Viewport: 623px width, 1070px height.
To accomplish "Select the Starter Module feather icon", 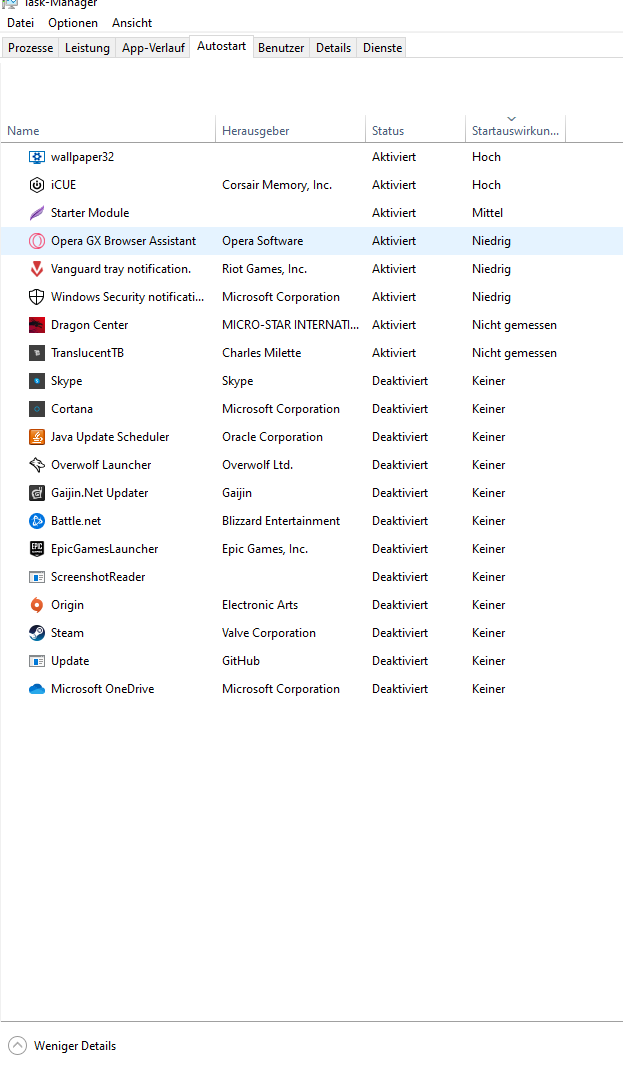I will coord(37,213).
